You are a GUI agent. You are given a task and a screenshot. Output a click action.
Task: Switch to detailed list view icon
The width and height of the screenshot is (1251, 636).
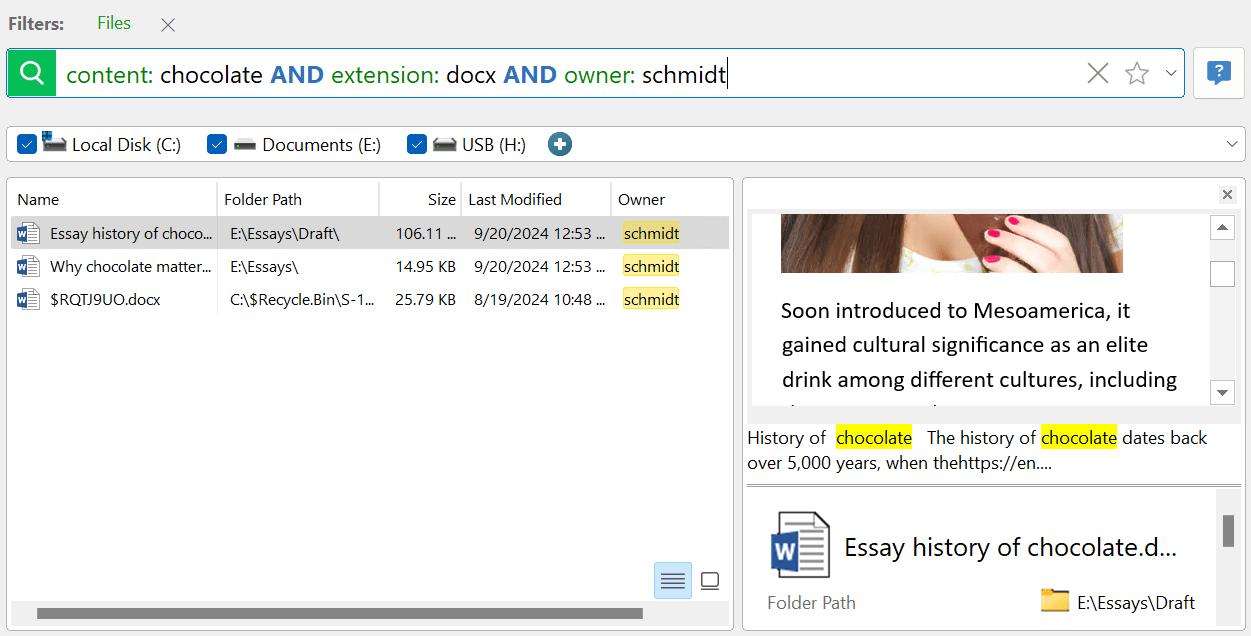[x=673, y=581]
